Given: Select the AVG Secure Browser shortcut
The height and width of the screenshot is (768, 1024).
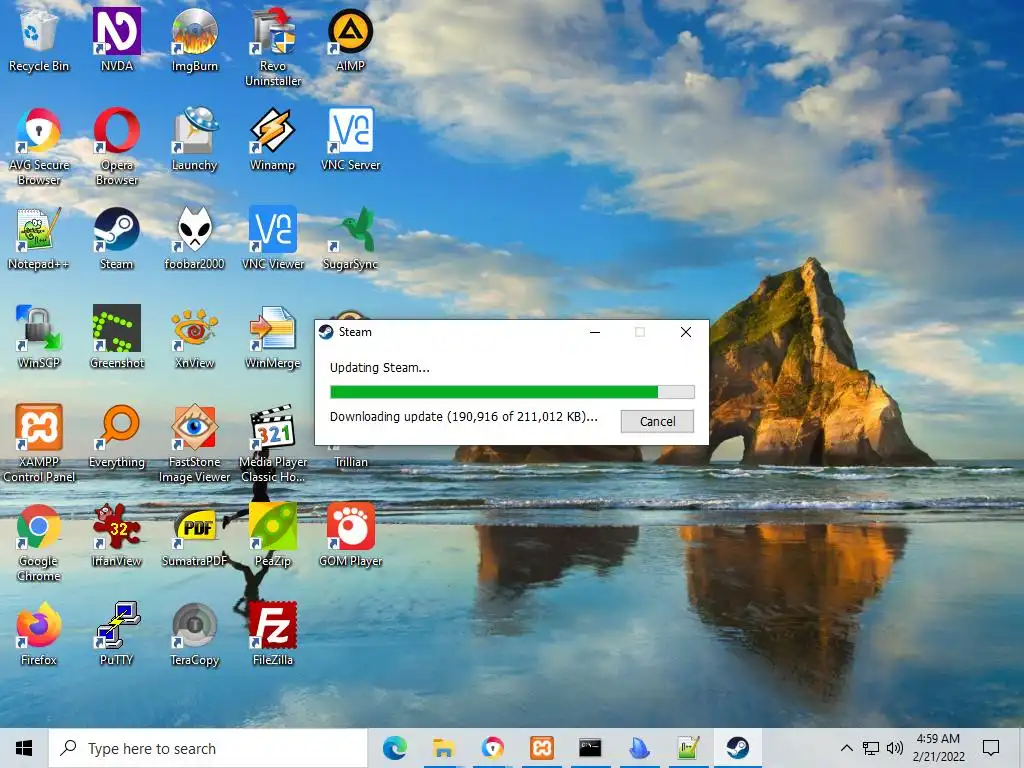Looking at the screenshot, I should tap(39, 146).
